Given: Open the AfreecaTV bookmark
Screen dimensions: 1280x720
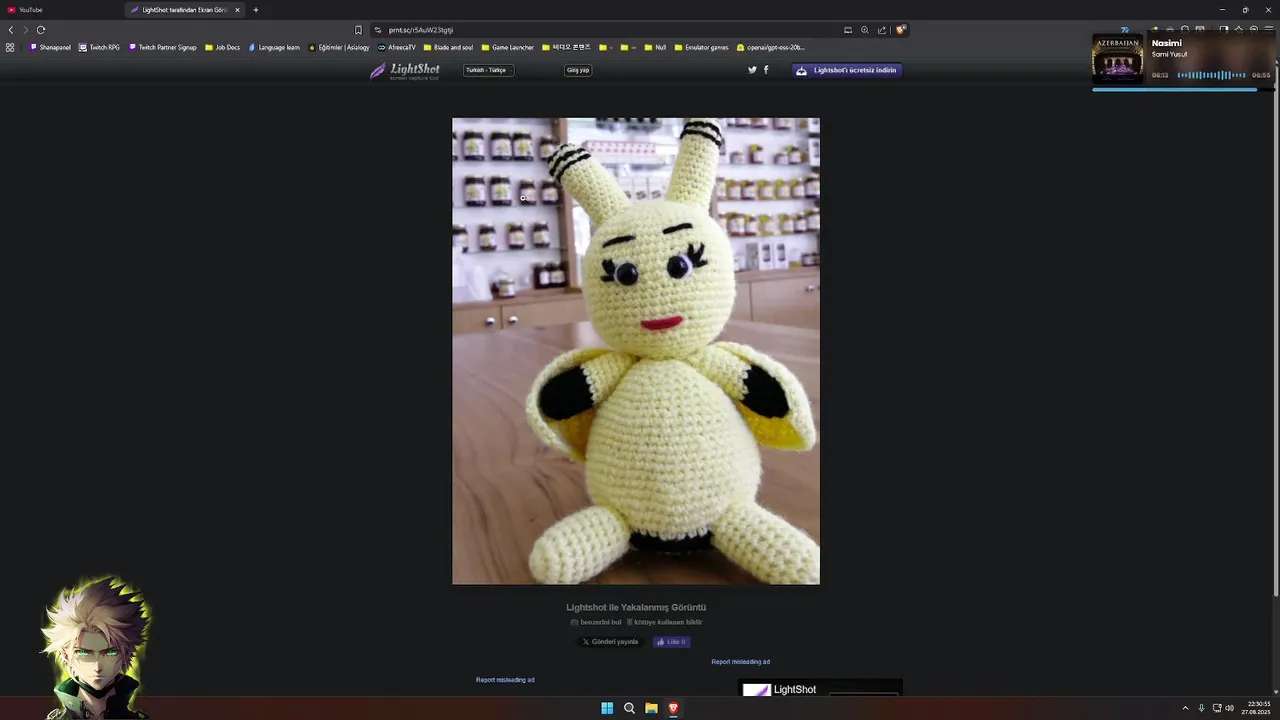Looking at the screenshot, I should [x=397, y=47].
